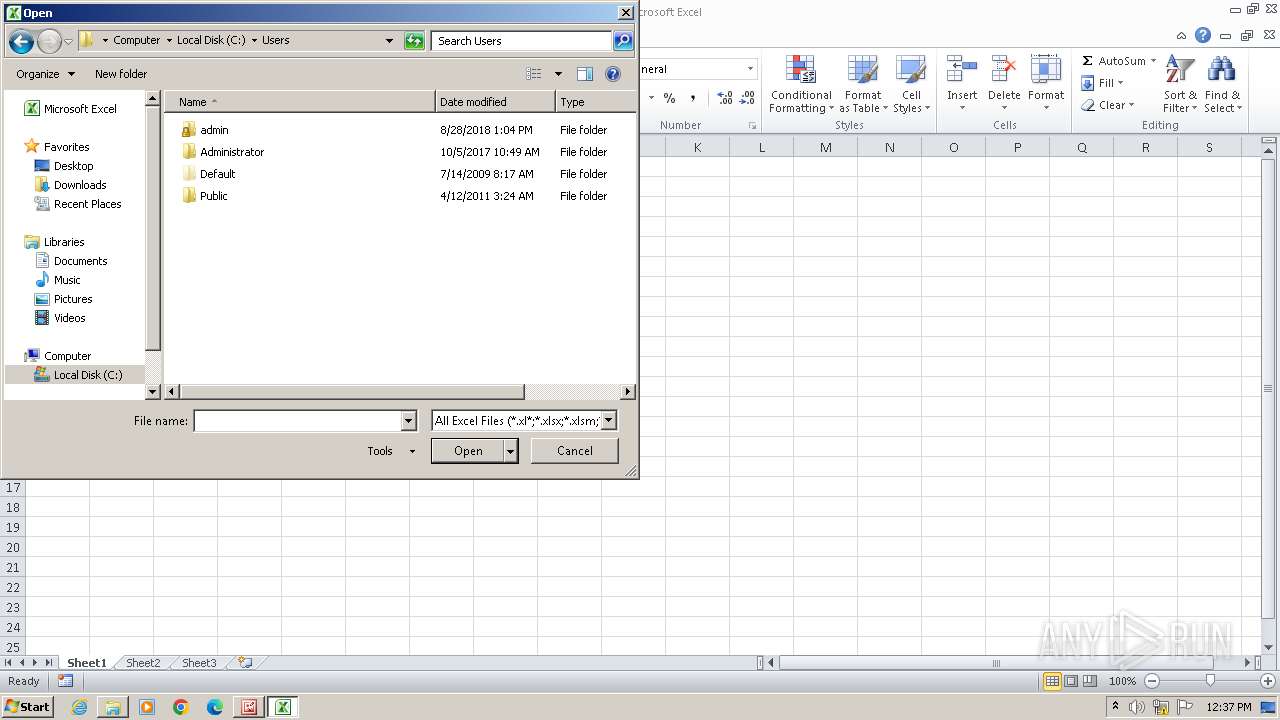Click the Excel zoom slider
The image size is (1280, 720).
[1210, 681]
